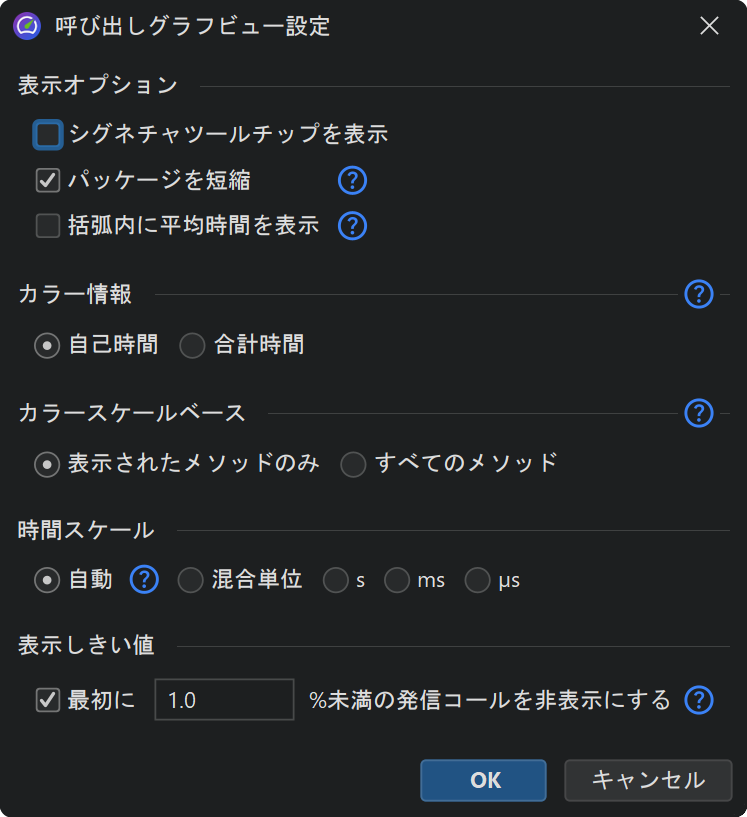Select 混合単位 time scale option
Image resolution: width=747 pixels, height=817 pixels.
pyautogui.click(x=190, y=580)
